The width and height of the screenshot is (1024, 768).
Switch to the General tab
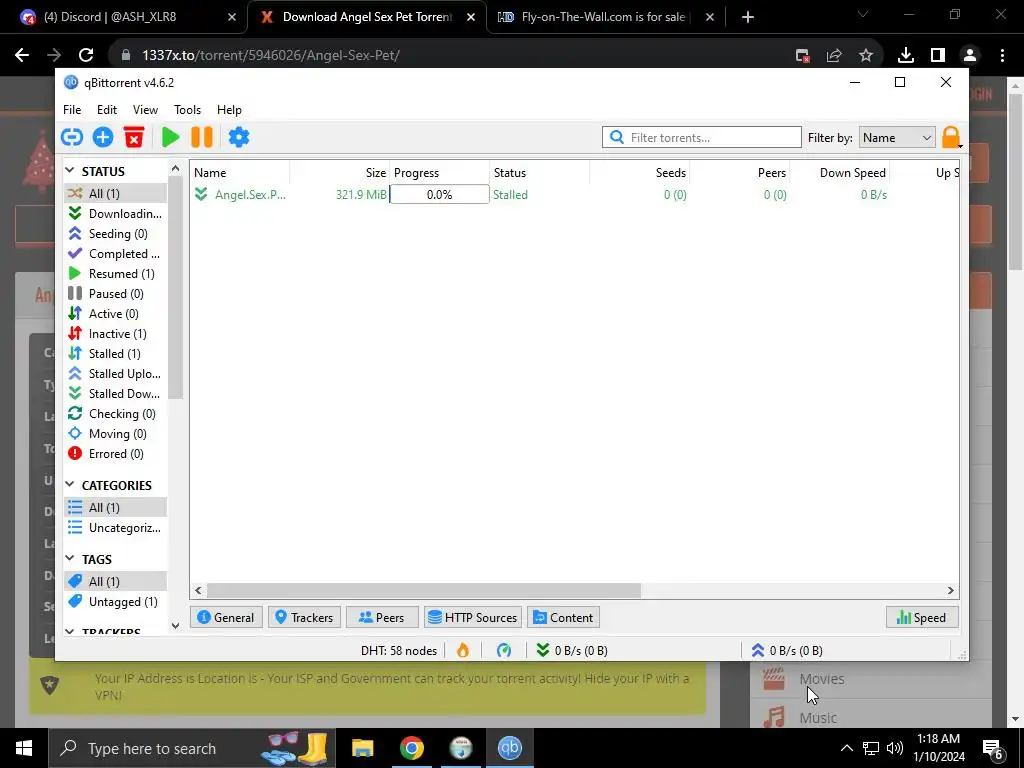[x=226, y=618]
